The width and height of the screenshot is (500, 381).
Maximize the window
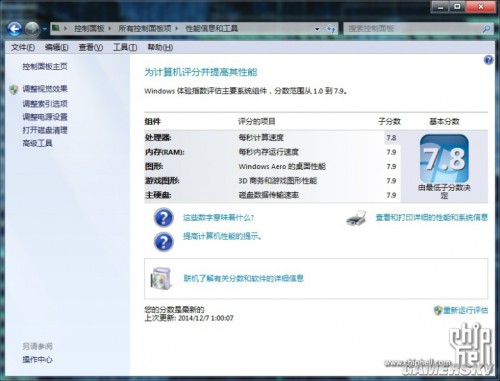pyautogui.click(x=458, y=7)
